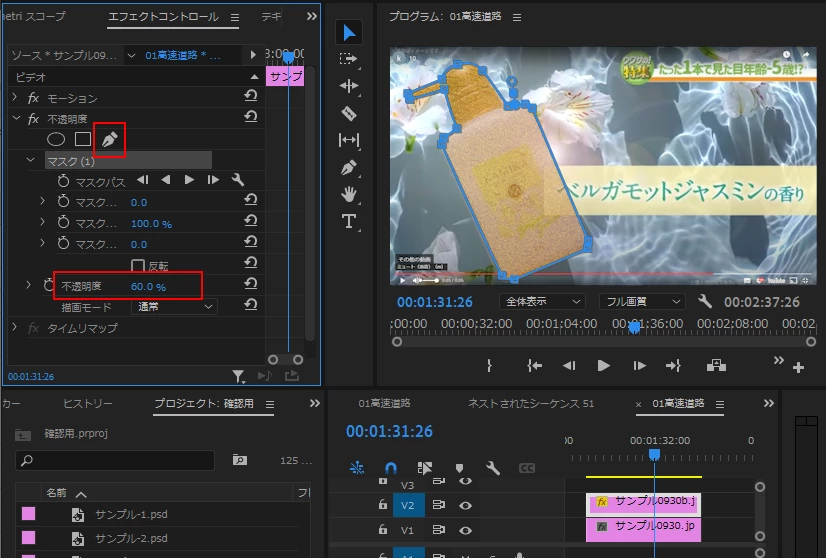Toggle timeline snap magnet icon
The height and width of the screenshot is (558, 826).
390,468
